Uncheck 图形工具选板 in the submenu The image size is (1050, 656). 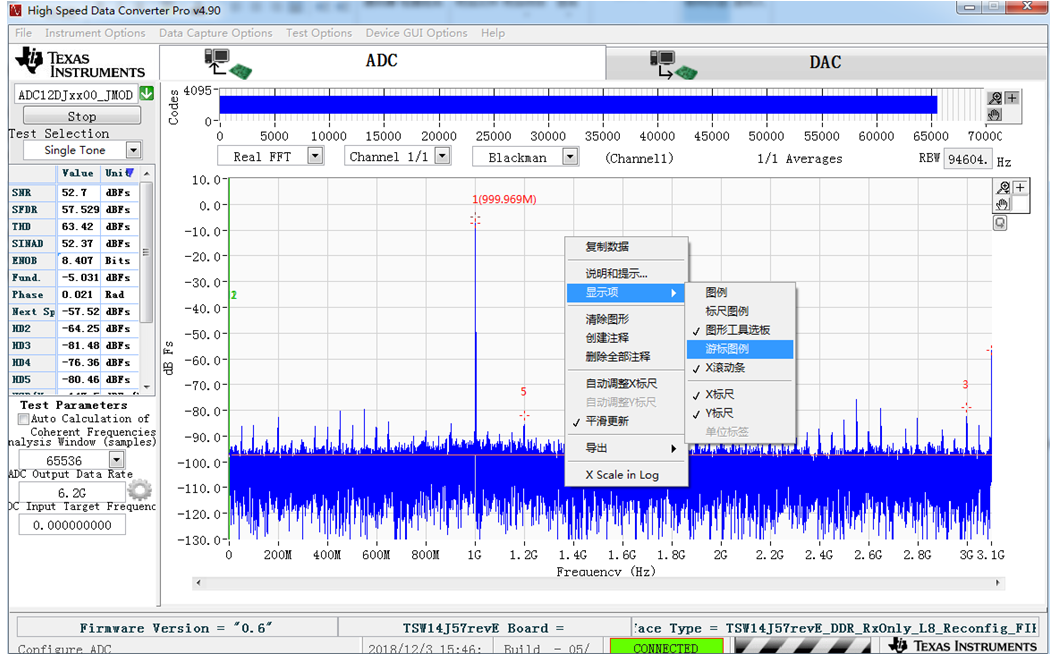pos(740,330)
